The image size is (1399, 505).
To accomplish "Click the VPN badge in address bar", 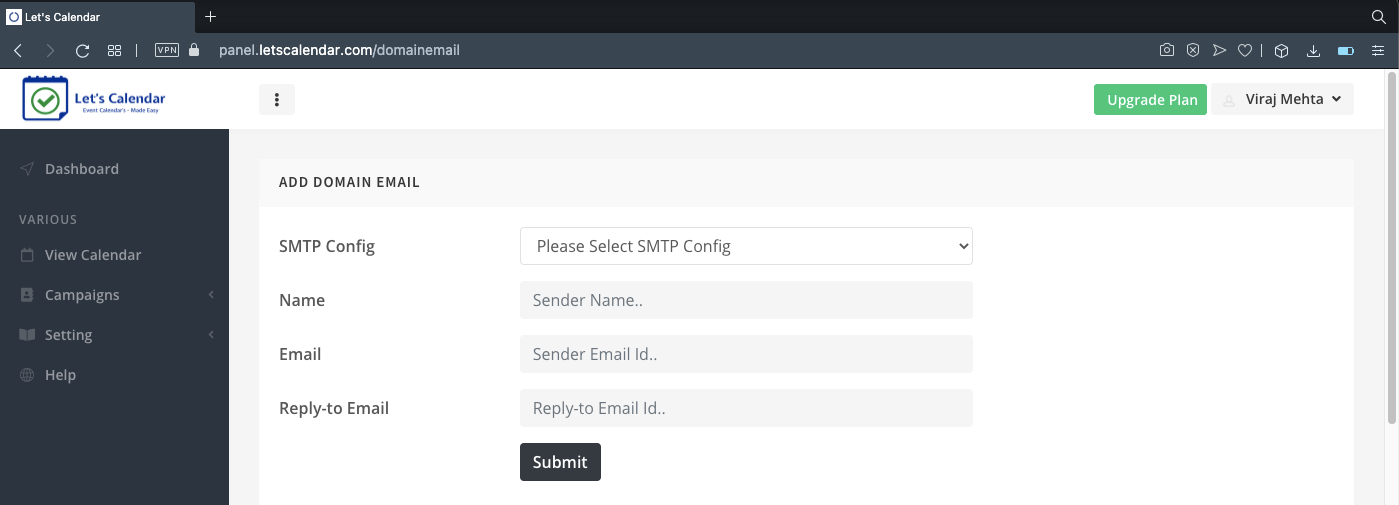I will point(167,50).
